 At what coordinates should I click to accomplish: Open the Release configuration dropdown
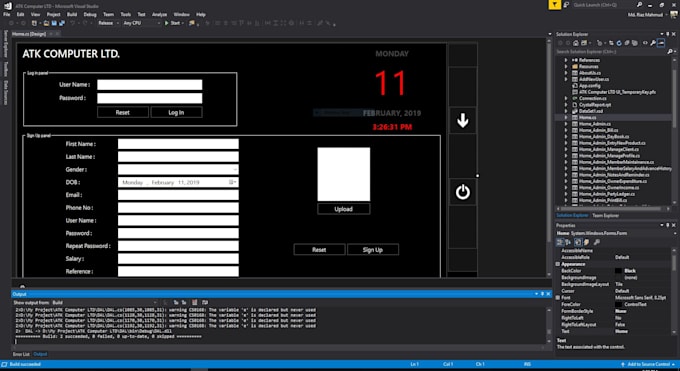(x=108, y=23)
